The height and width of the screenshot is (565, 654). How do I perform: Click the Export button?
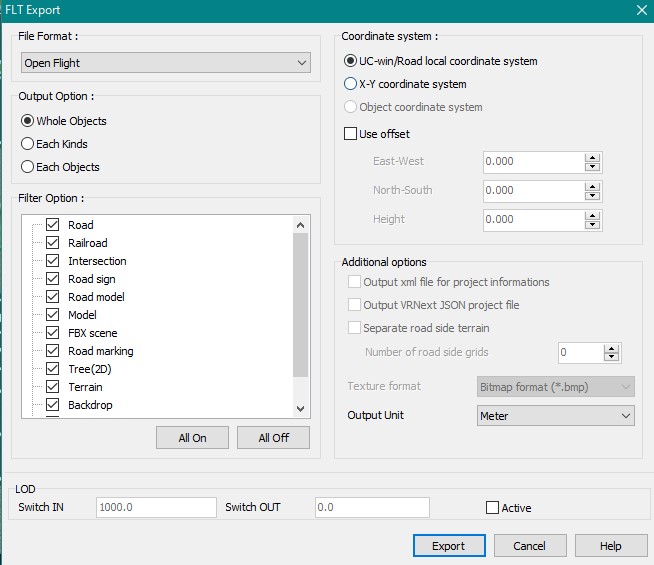pyautogui.click(x=448, y=546)
